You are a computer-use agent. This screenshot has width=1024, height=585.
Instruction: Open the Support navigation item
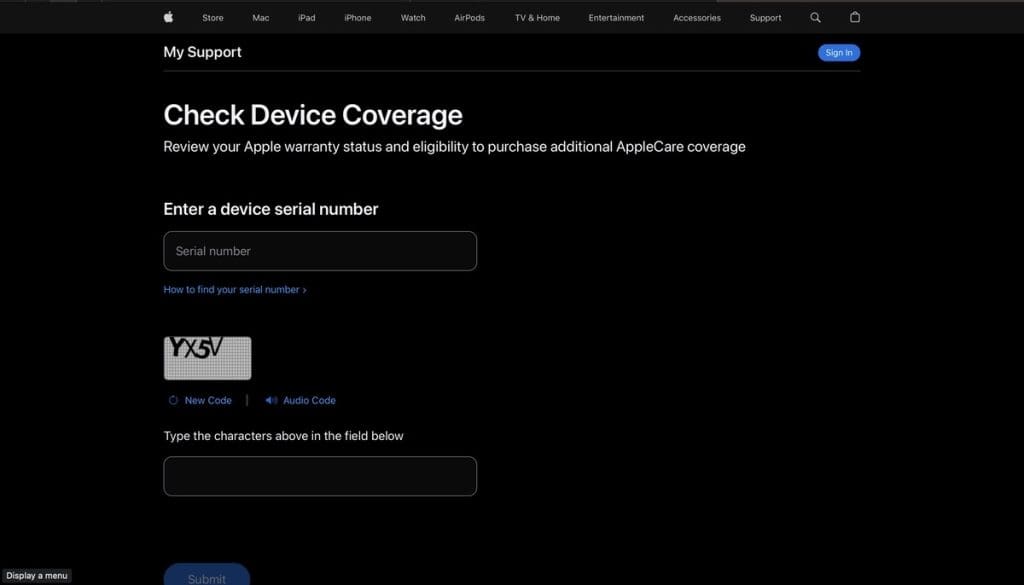[766, 18]
